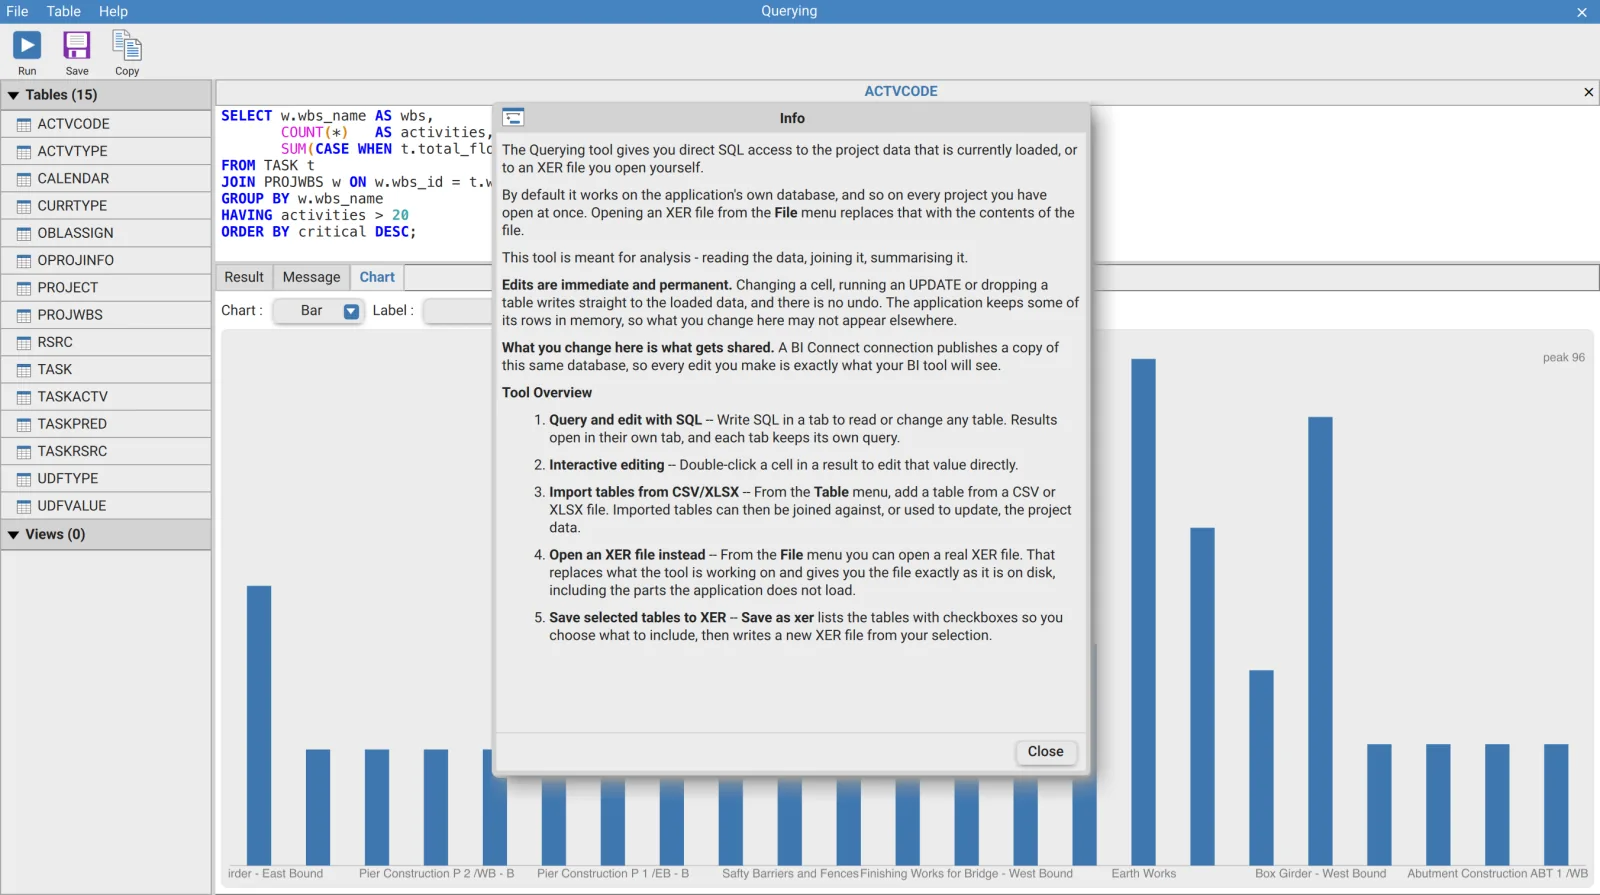Viewport: 1600px width, 895px height.
Task: Open the Table menu
Action: tap(63, 11)
